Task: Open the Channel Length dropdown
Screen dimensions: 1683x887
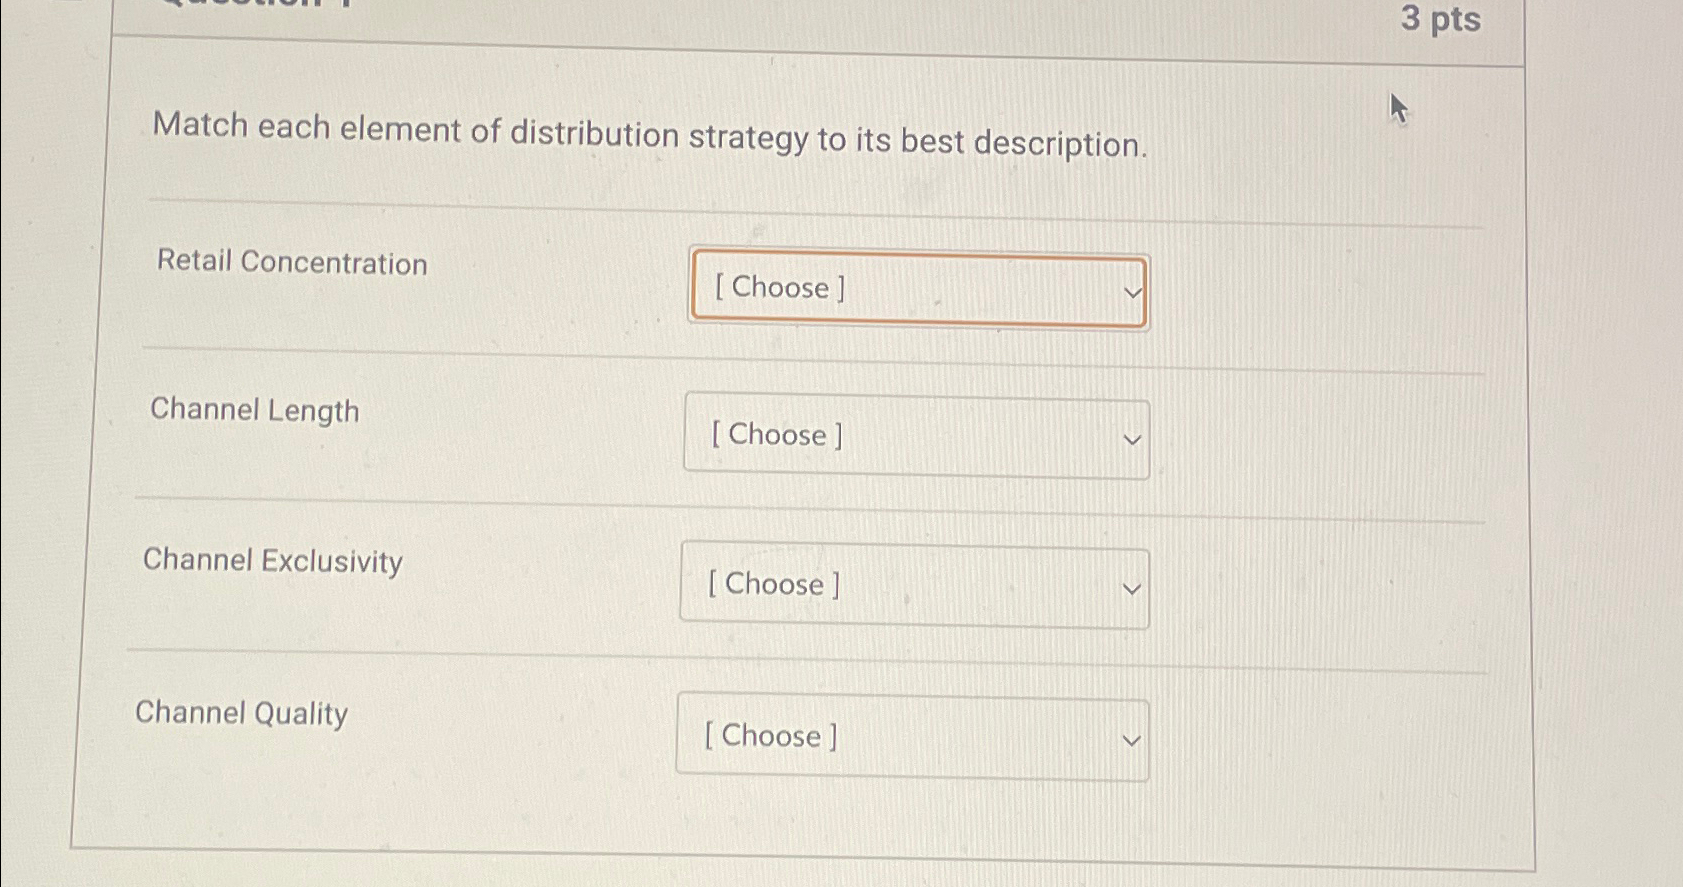Action: coord(914,437)
